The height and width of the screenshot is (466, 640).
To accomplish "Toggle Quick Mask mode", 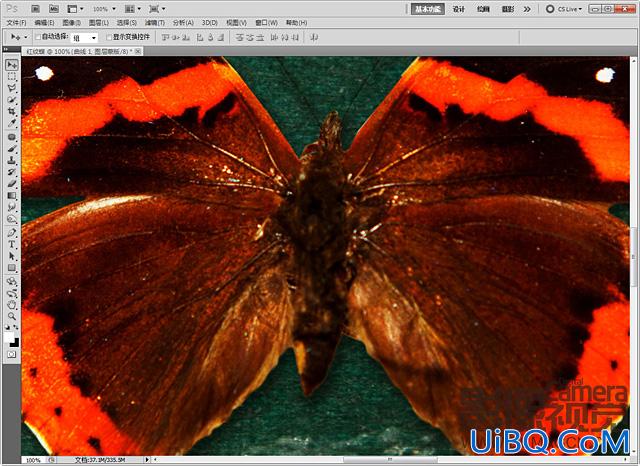I will (12, 355).
